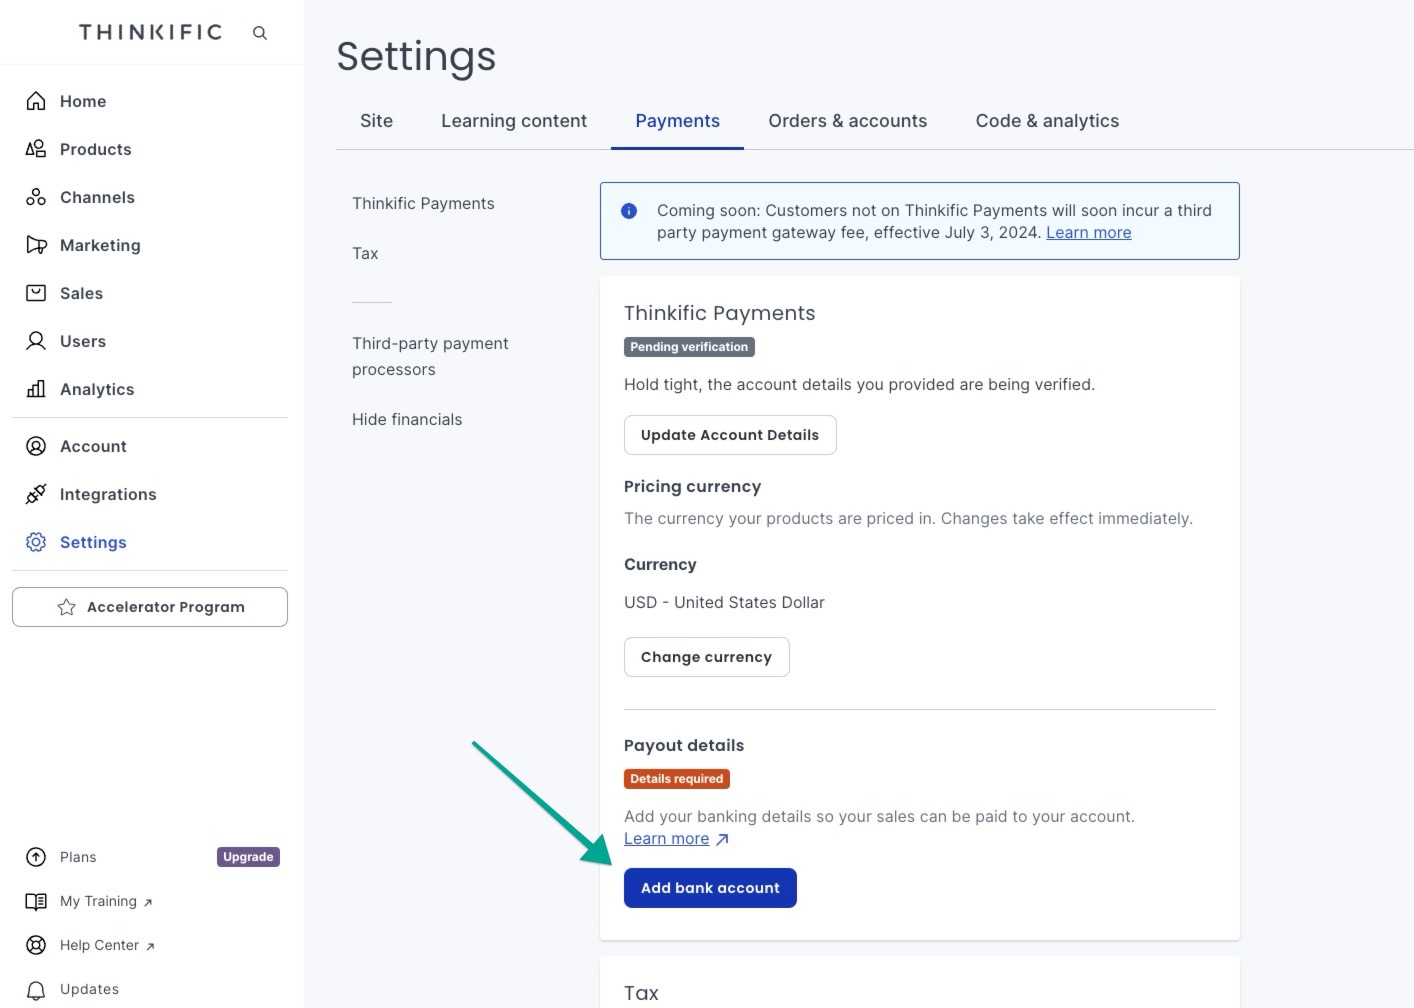The image size is (1414, 1008).
Task: Click the Pricing currency heading
Action: pos(692,486)
